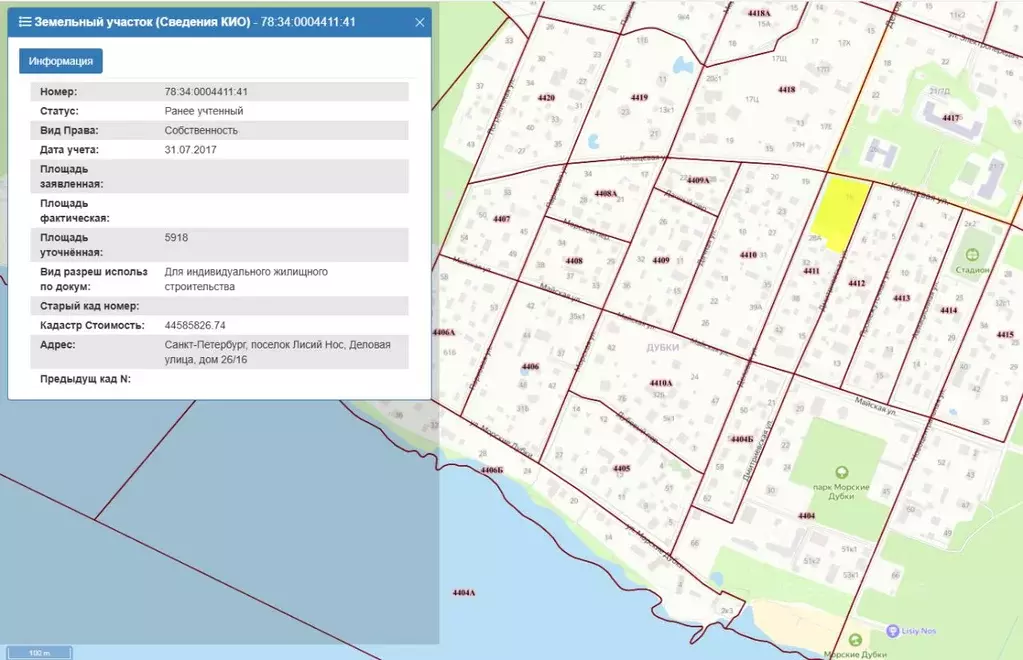
Task: Close the land parcel information panel
Action: tap(420, 22)
